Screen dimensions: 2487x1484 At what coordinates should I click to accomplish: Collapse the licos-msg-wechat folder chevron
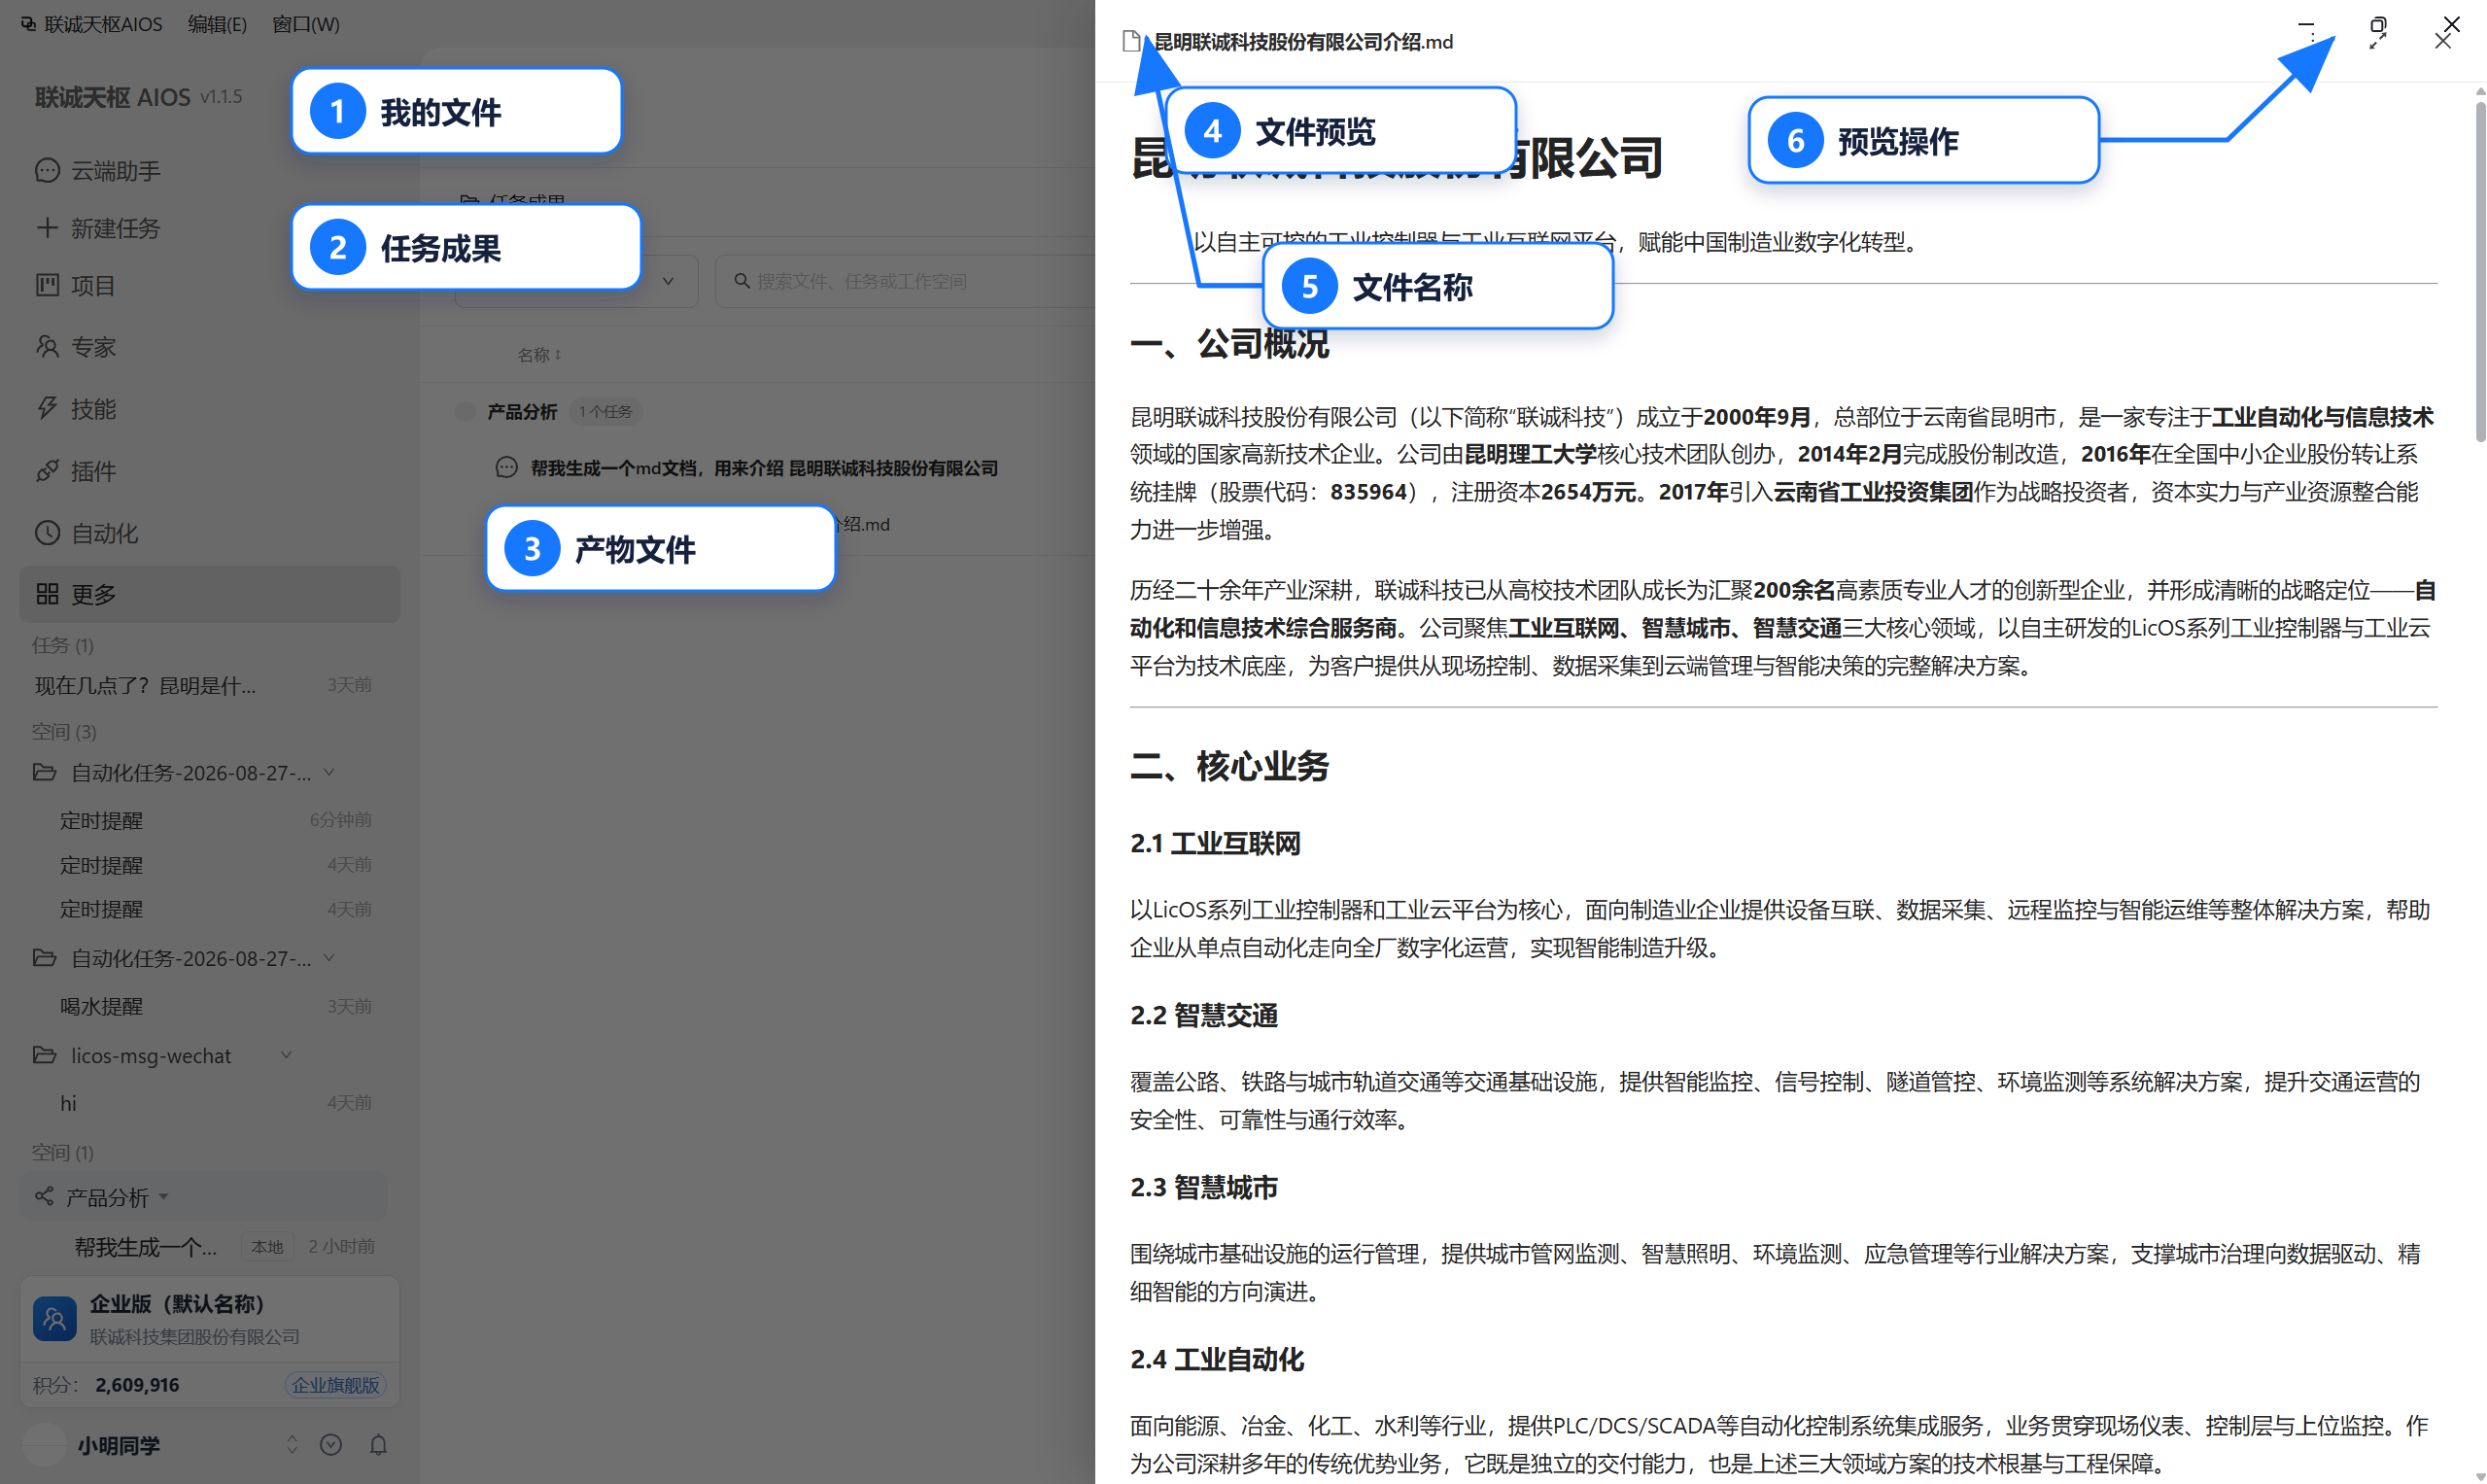(x=286, y=1054)
